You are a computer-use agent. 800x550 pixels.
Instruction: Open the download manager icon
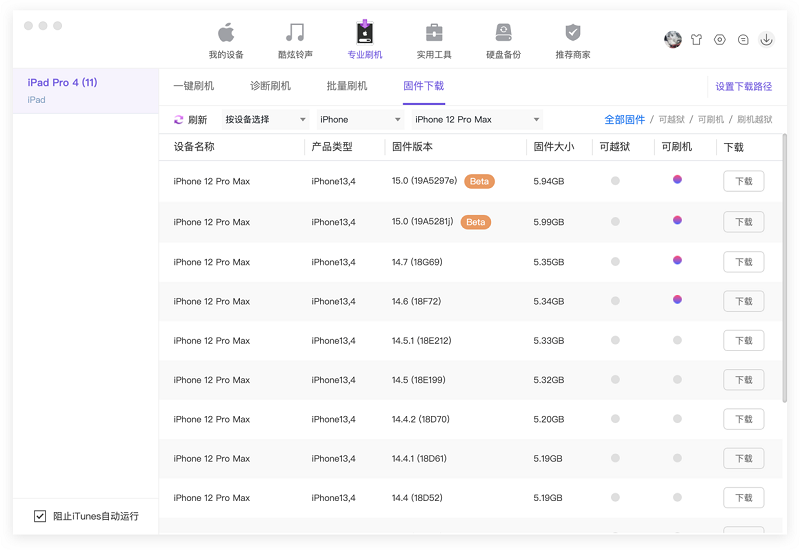[x=766, y=40]
